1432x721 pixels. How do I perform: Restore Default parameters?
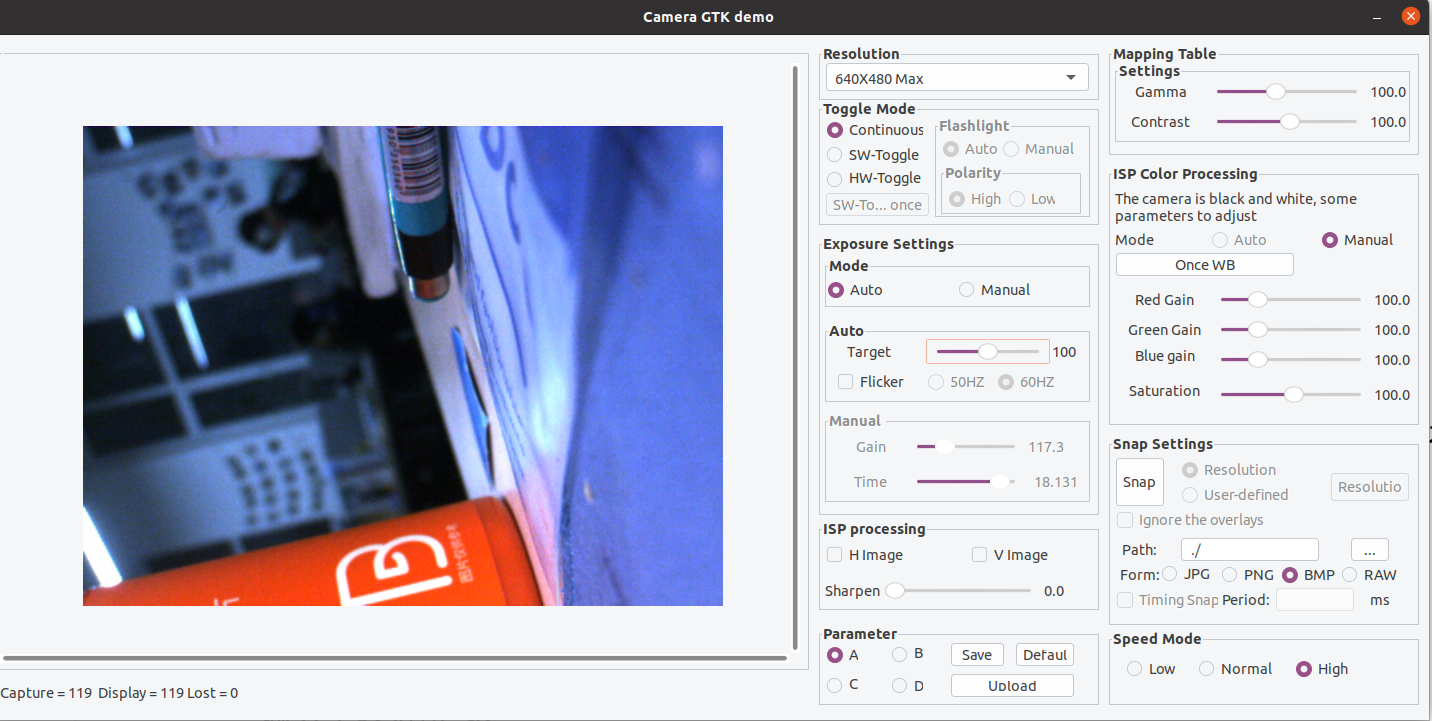click(x=1045, y=655)
